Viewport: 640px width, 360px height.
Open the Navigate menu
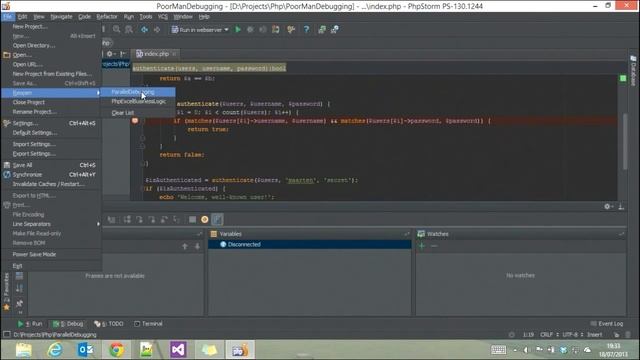click(x=61, y=17)
